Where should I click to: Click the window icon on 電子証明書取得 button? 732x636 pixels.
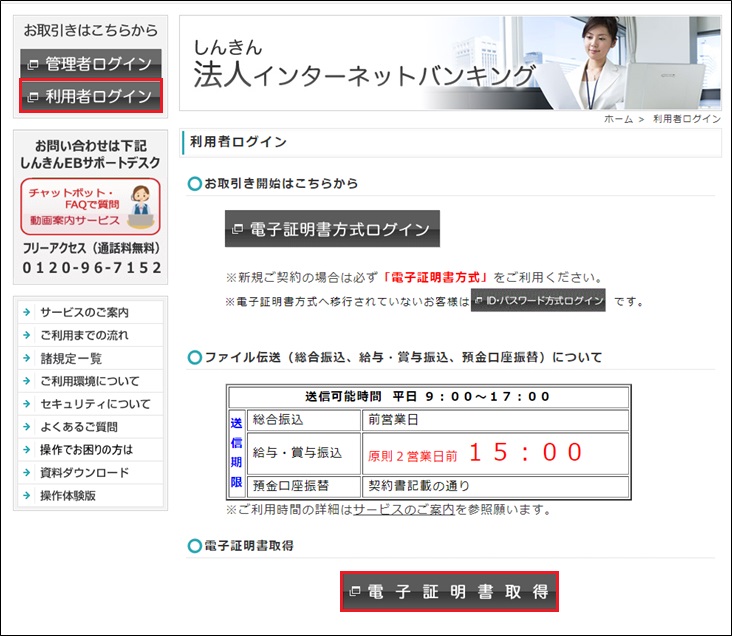tap(355, 592)
